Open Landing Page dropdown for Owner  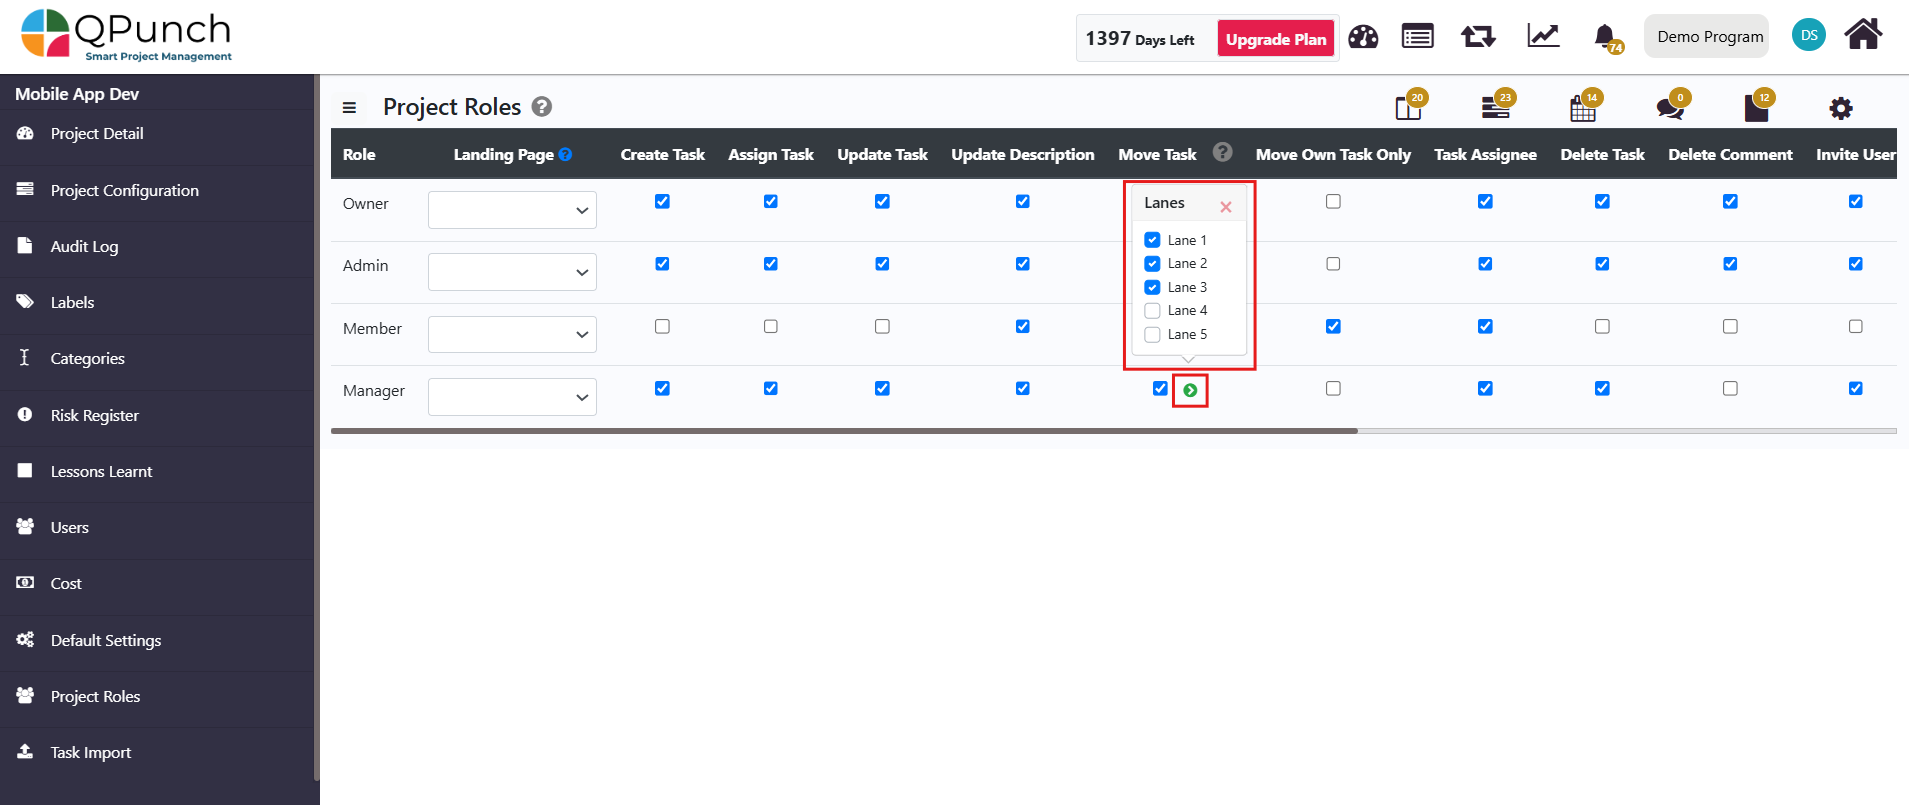coord(512,210)
